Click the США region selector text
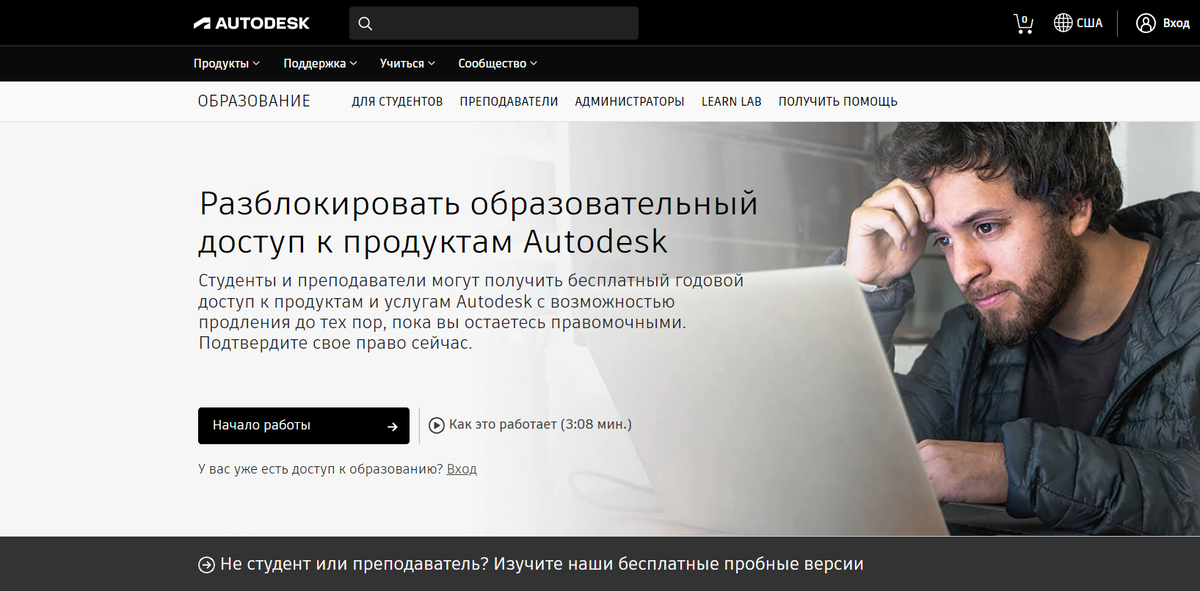Screen dimensions: 1200x591 point(1089,23)
